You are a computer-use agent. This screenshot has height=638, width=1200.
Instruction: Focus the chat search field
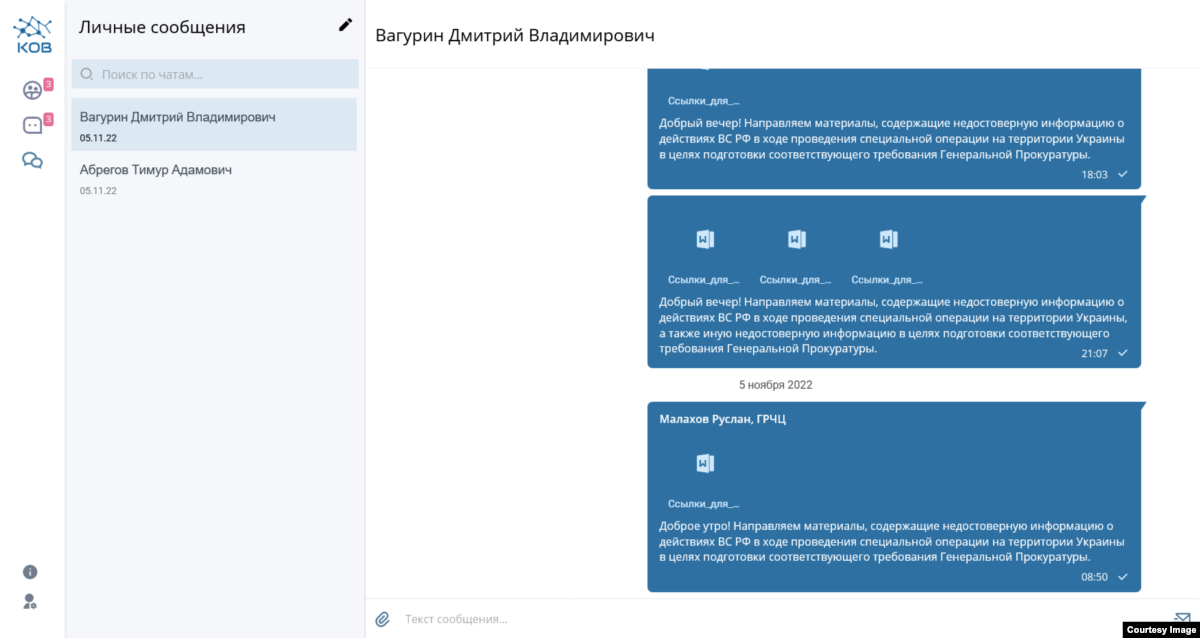(x=215, y=74)
